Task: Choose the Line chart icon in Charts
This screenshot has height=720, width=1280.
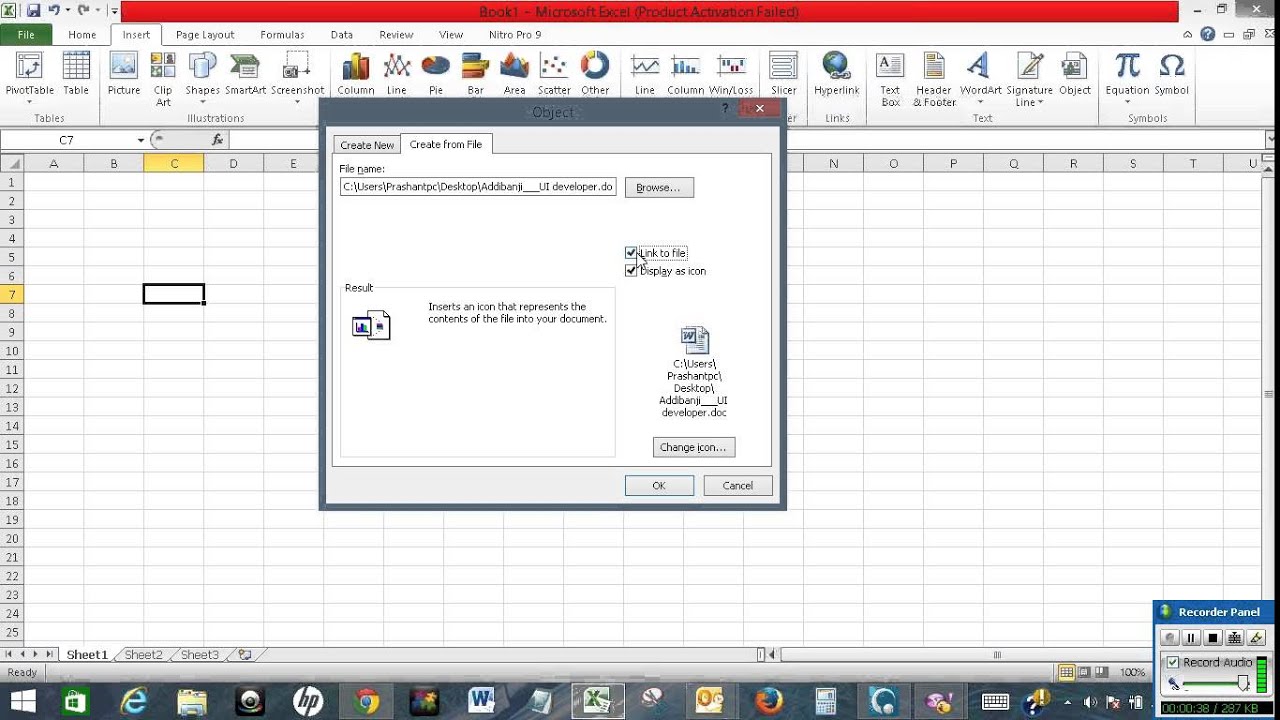Action: pos(397,74)
